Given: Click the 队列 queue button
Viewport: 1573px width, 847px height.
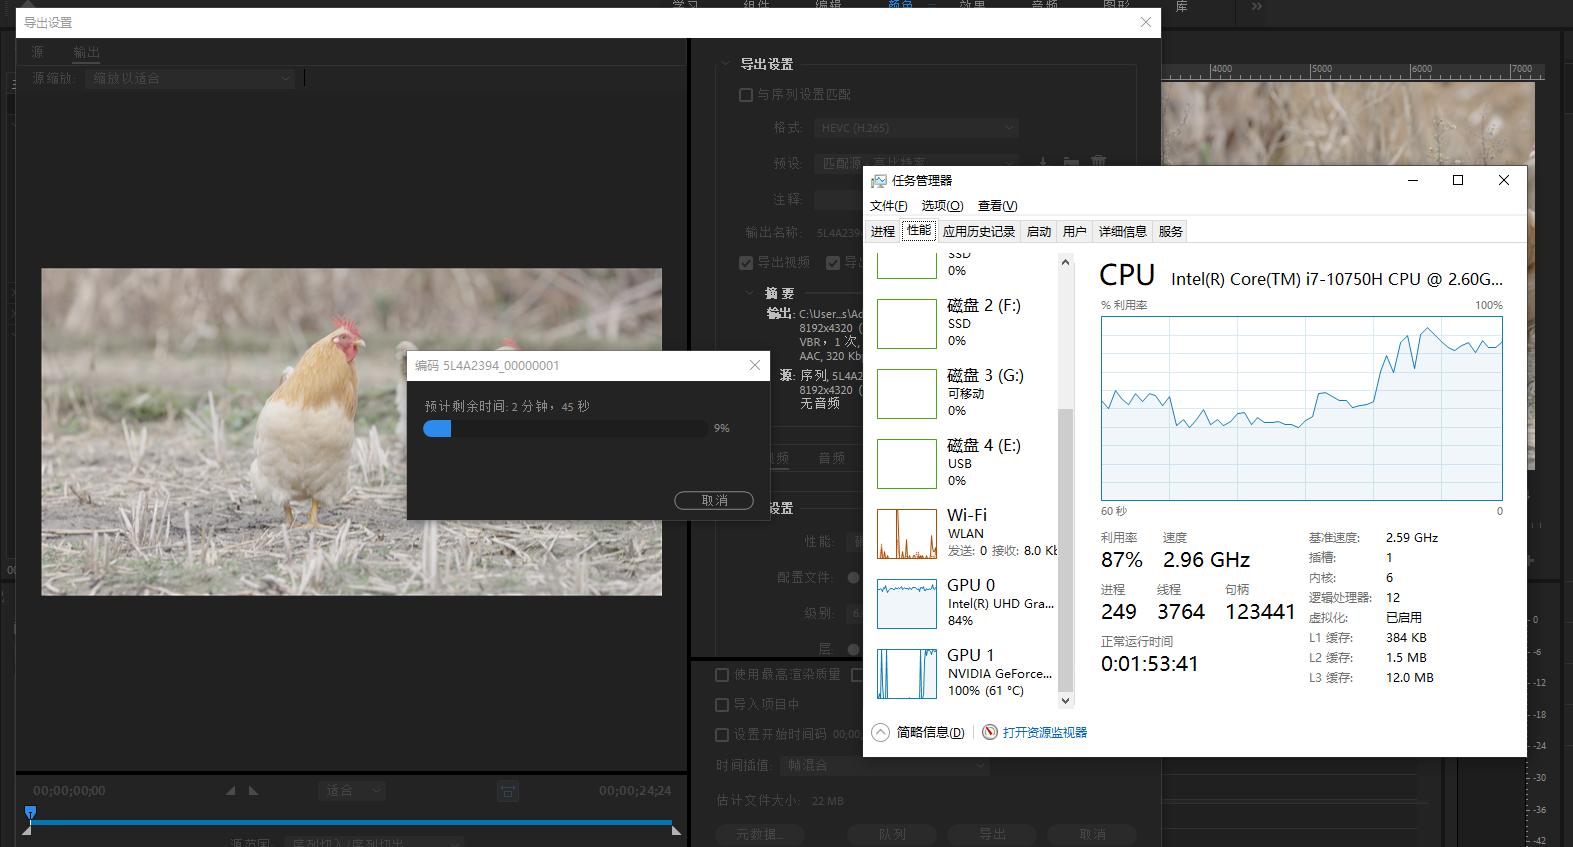Looking at the screenshot, I should coord(892,834).
